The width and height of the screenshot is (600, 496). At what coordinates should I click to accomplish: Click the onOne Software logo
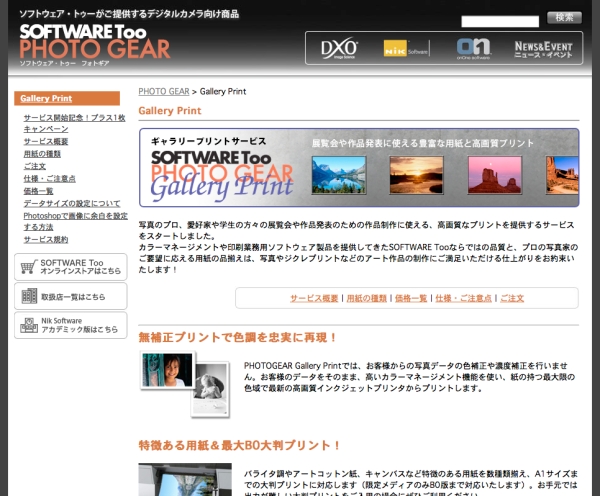pyautogui.click(x=473, y=47)
